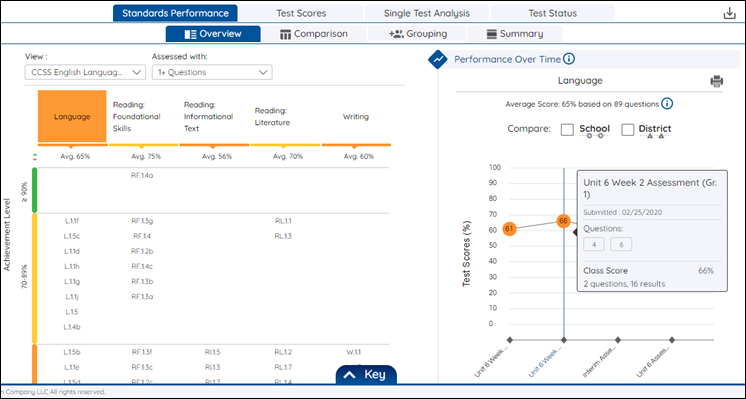This screenshot has width=746, height=399.
Task: Select the Comparison sub-tab
Action: tap(314, 34)
